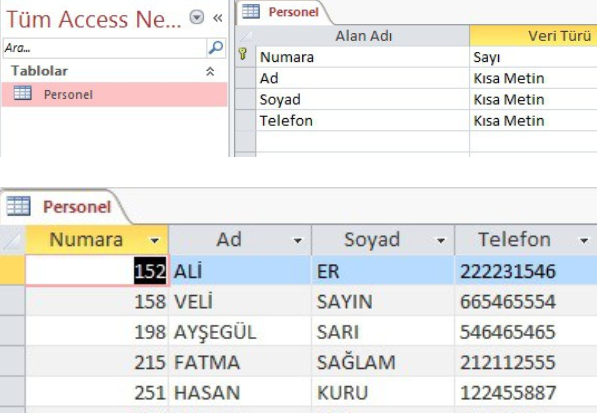Click the SAYIN surname cell
This screenshot has width=597, height=413.
coord(383,301)
